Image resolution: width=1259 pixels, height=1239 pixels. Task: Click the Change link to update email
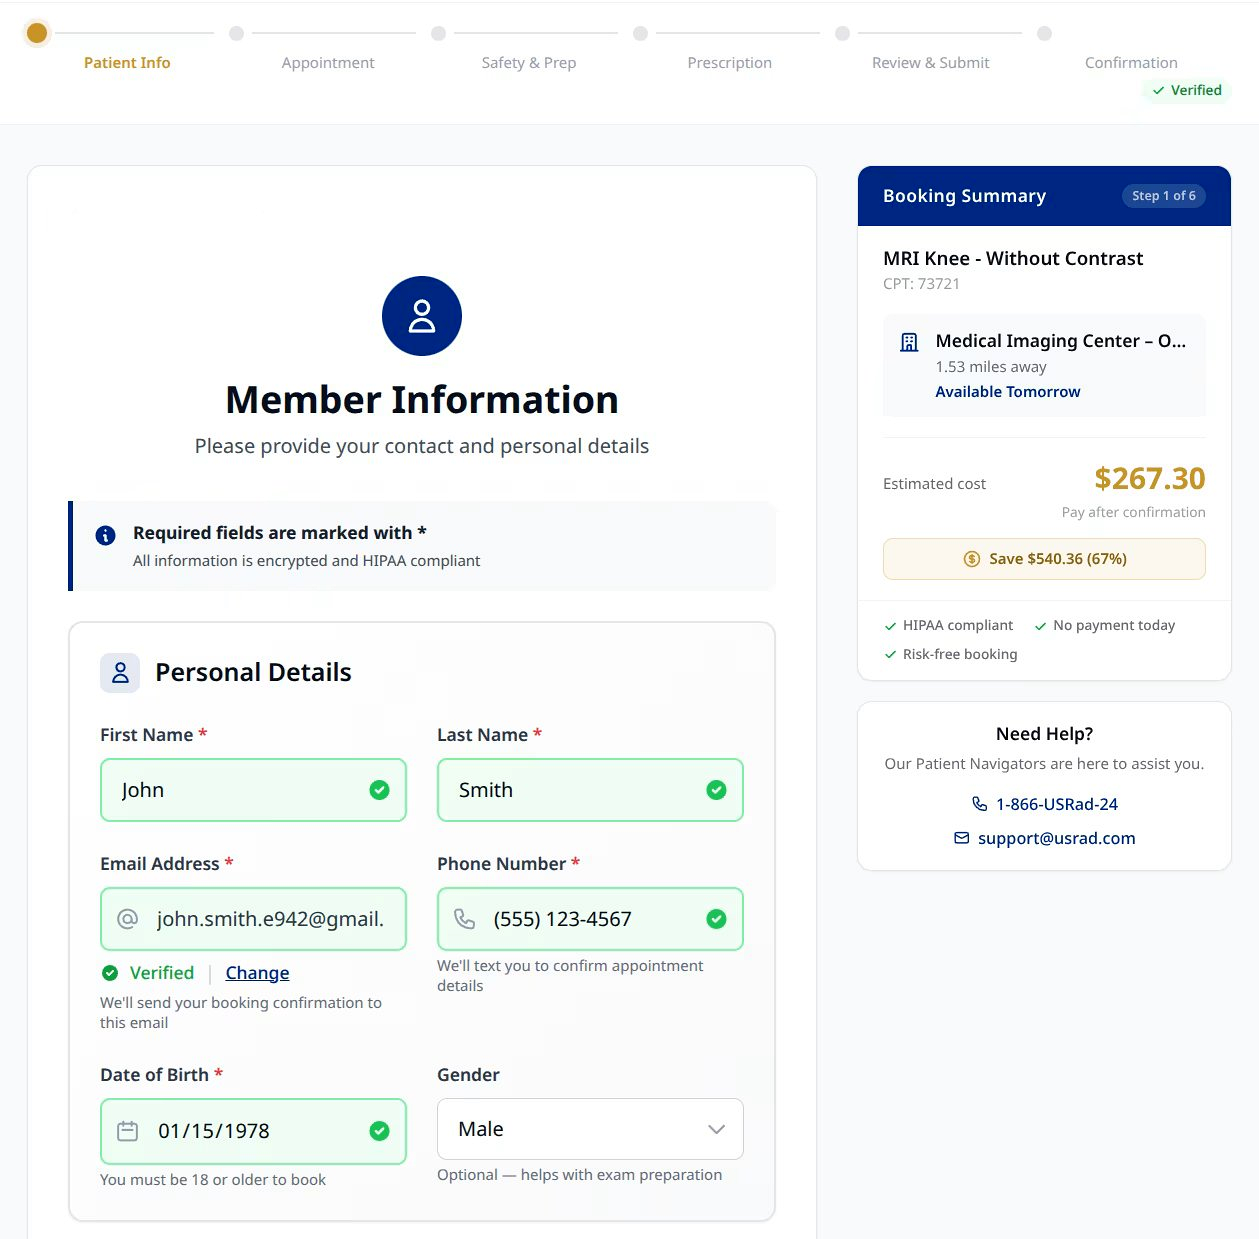tap(257, 972)
